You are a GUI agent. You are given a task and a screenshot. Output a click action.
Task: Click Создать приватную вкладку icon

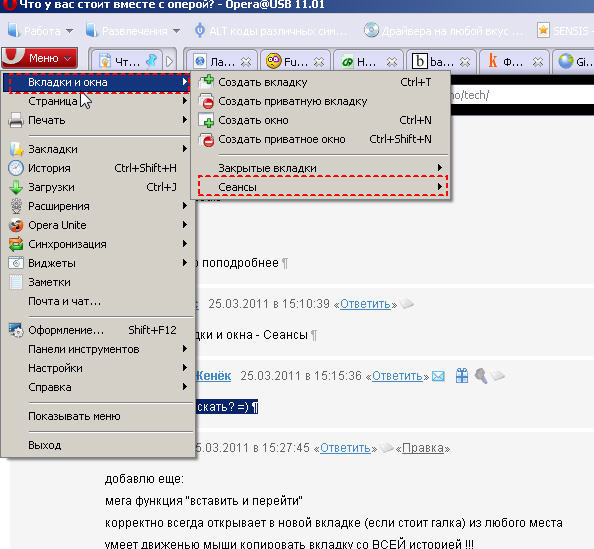[x=207, y=101]
